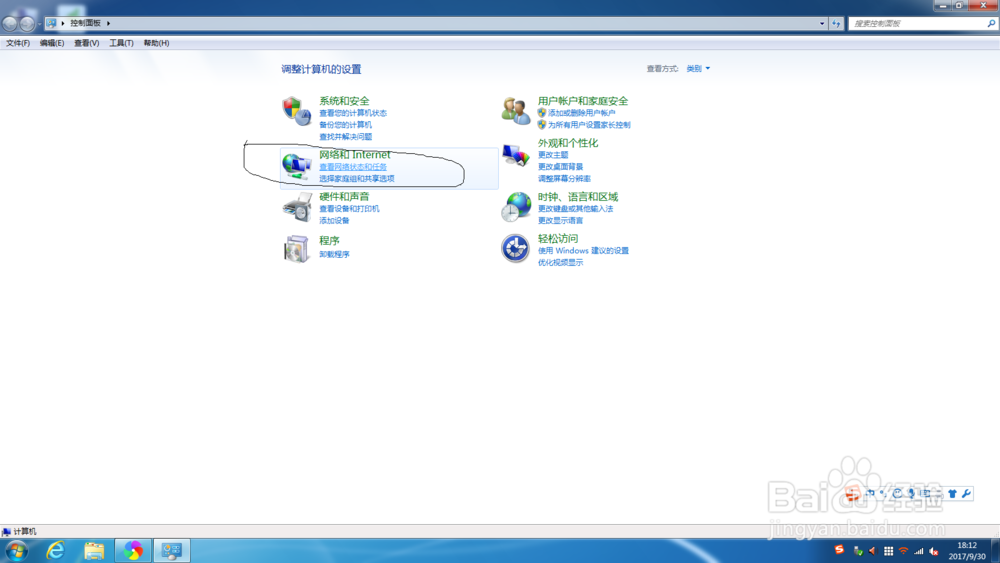Screen dimensions: 1000x563
Task: Open the Network and Internet globe icon
Action: coord(297,166)
